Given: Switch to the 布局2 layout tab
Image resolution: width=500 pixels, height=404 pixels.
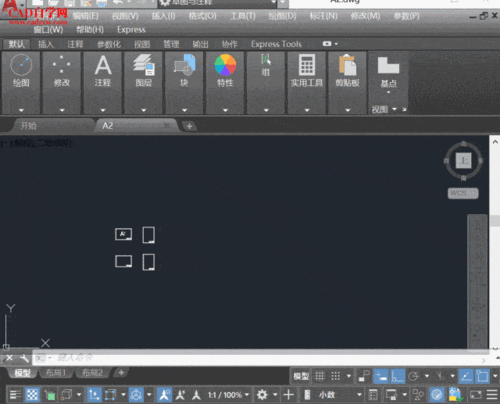Looking at the screenshot, I should click(92, 373).
